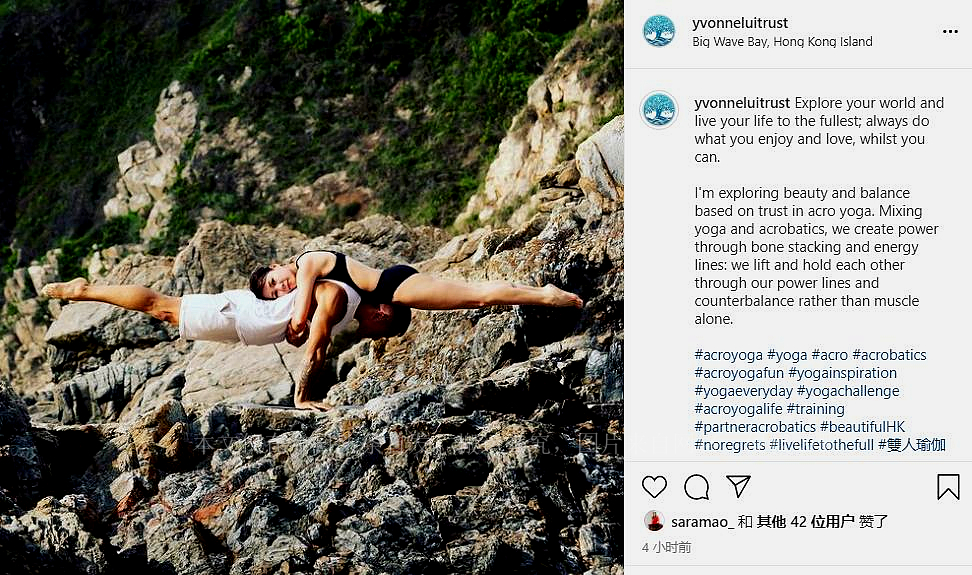Viewport: 972px width, 575px height.
Task: Click yvonneluitrust username in the caption
Action: pyautogui.click(x=742, y=103)
